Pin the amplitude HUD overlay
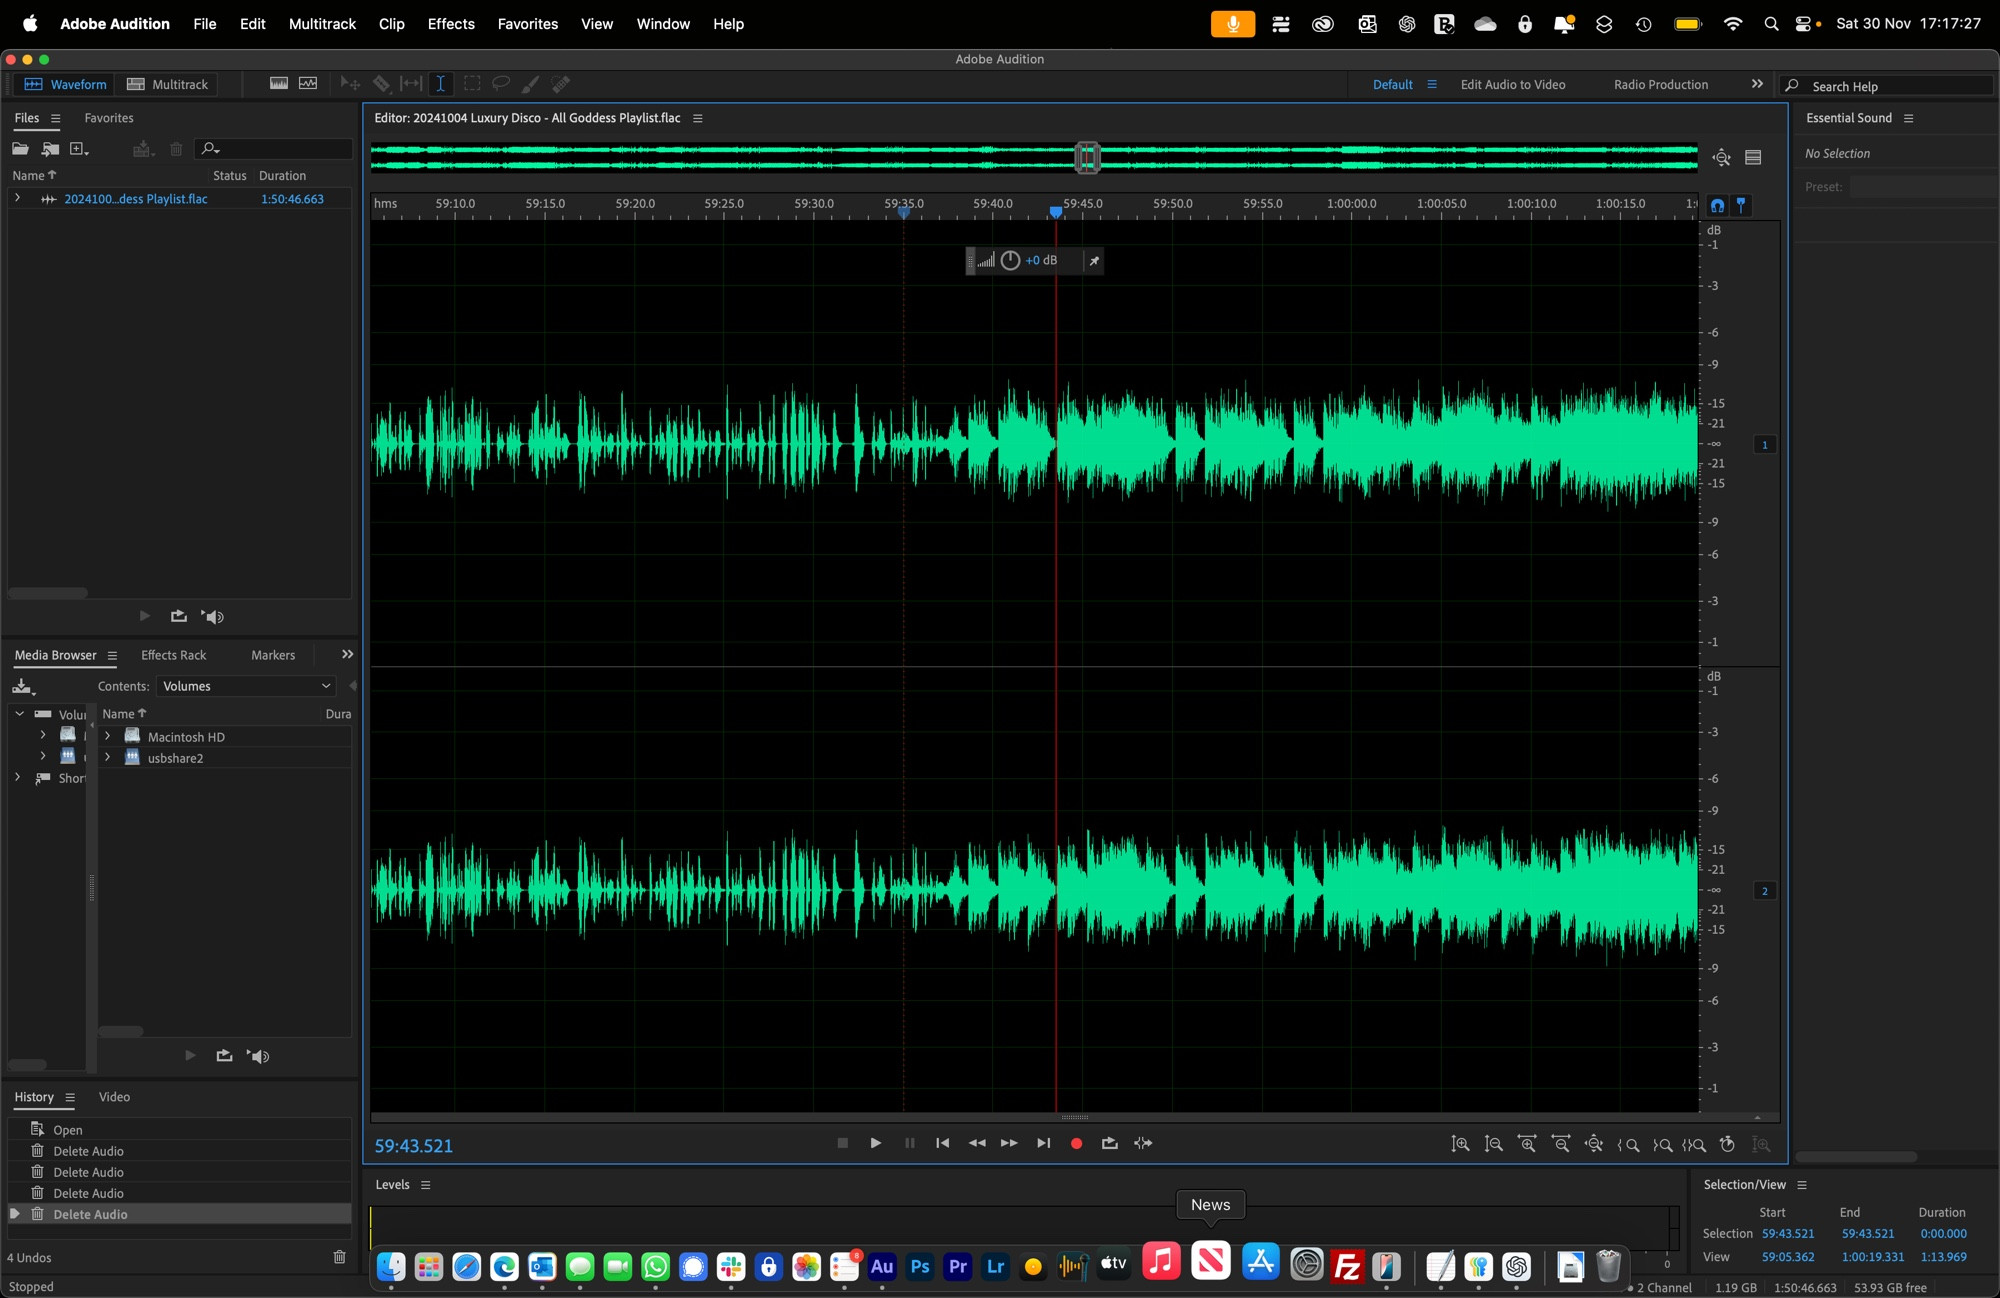 coord(1094,261)
